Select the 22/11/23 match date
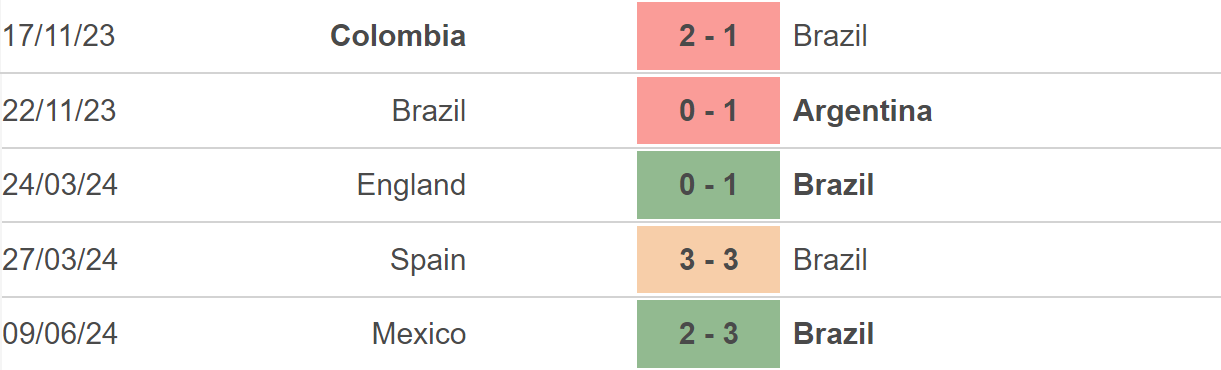1221x370 pixels. click(x=59, y=110)
